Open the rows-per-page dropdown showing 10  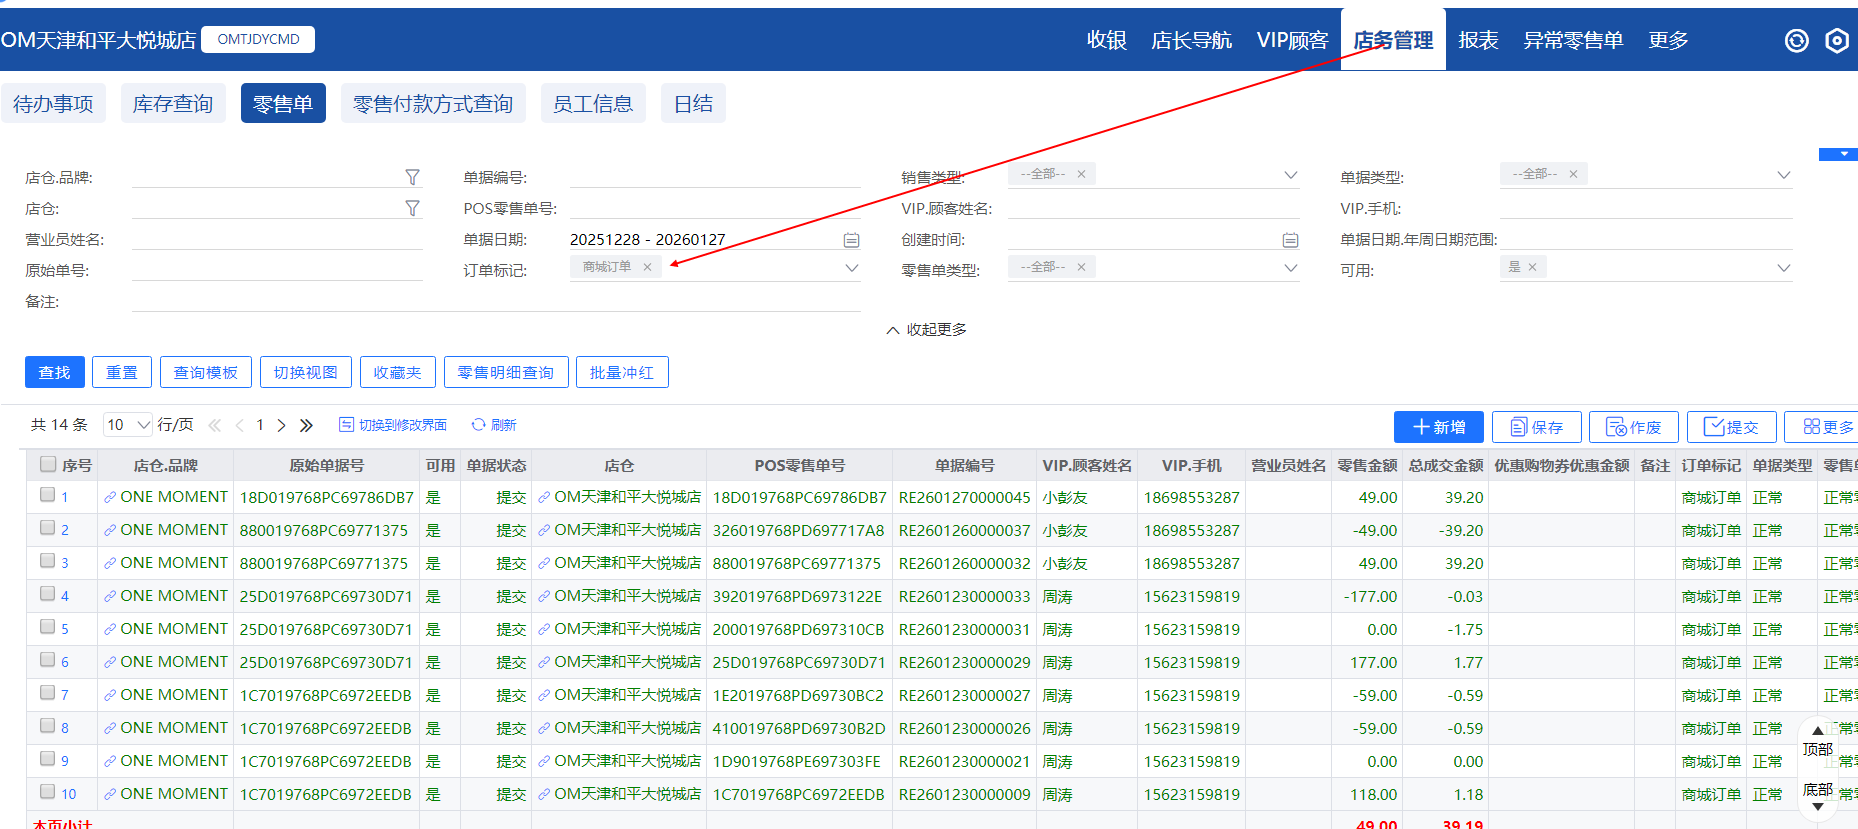click(128, 425)
